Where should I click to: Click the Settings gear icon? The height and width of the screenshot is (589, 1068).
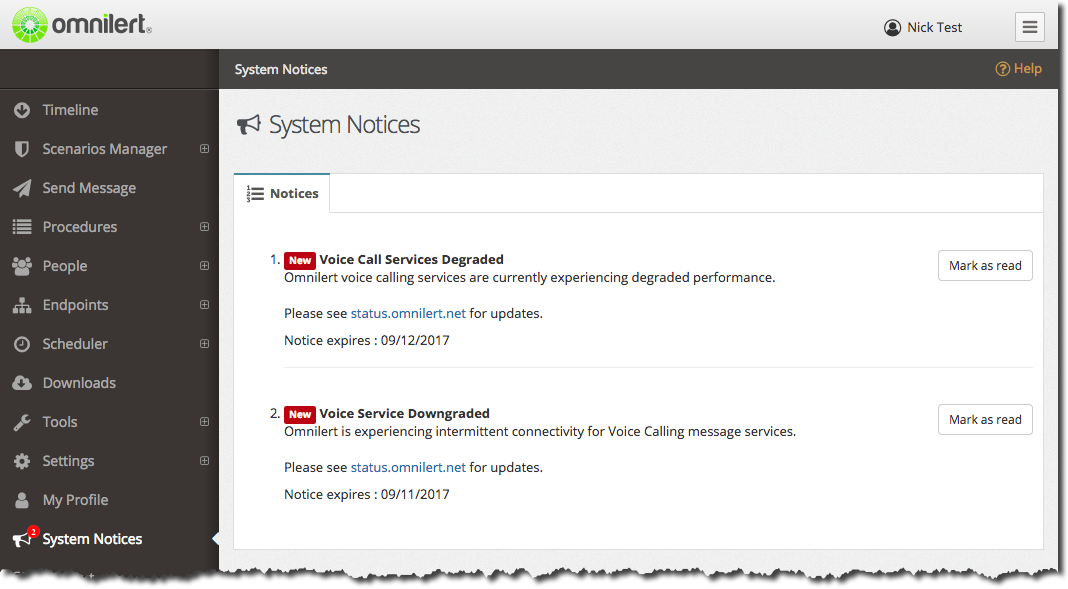pos(22,461)
